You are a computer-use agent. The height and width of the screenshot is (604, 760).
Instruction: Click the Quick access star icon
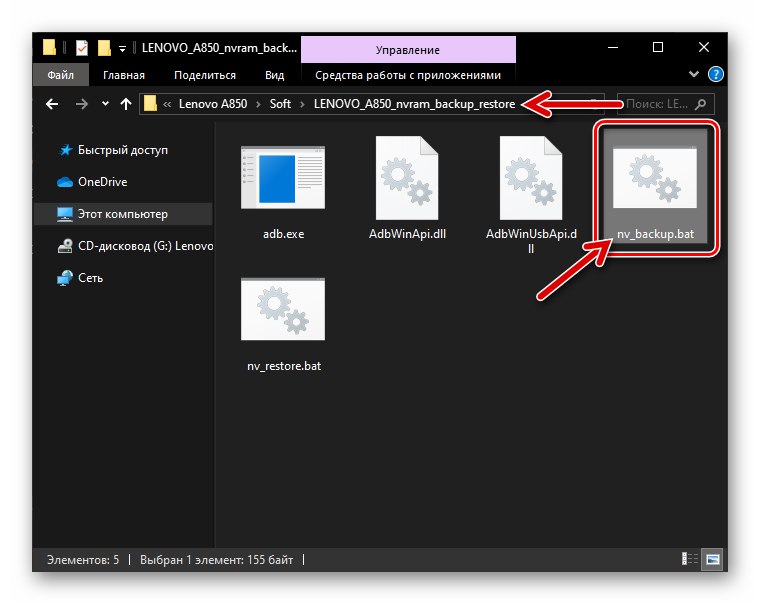point(65,150)
